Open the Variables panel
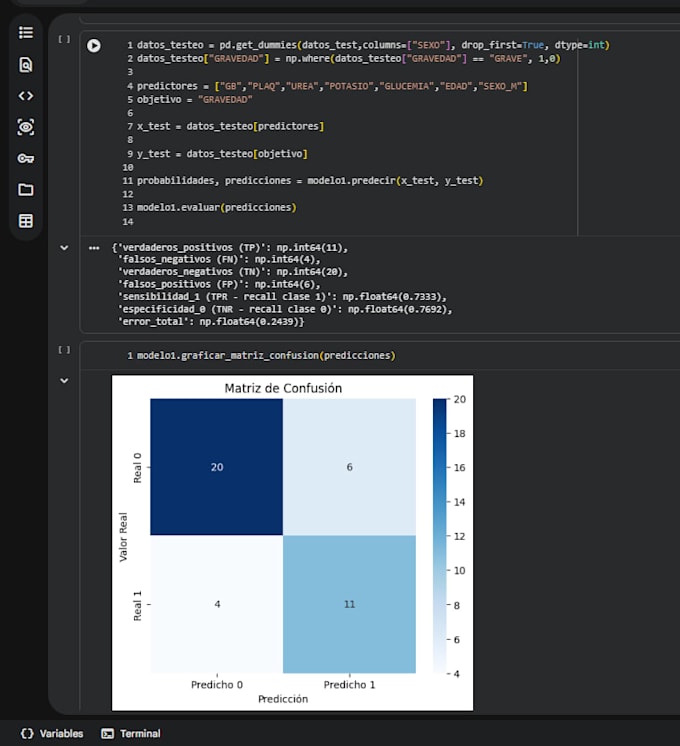This screenshot has width=680, height=746. [x=52, y=733]
